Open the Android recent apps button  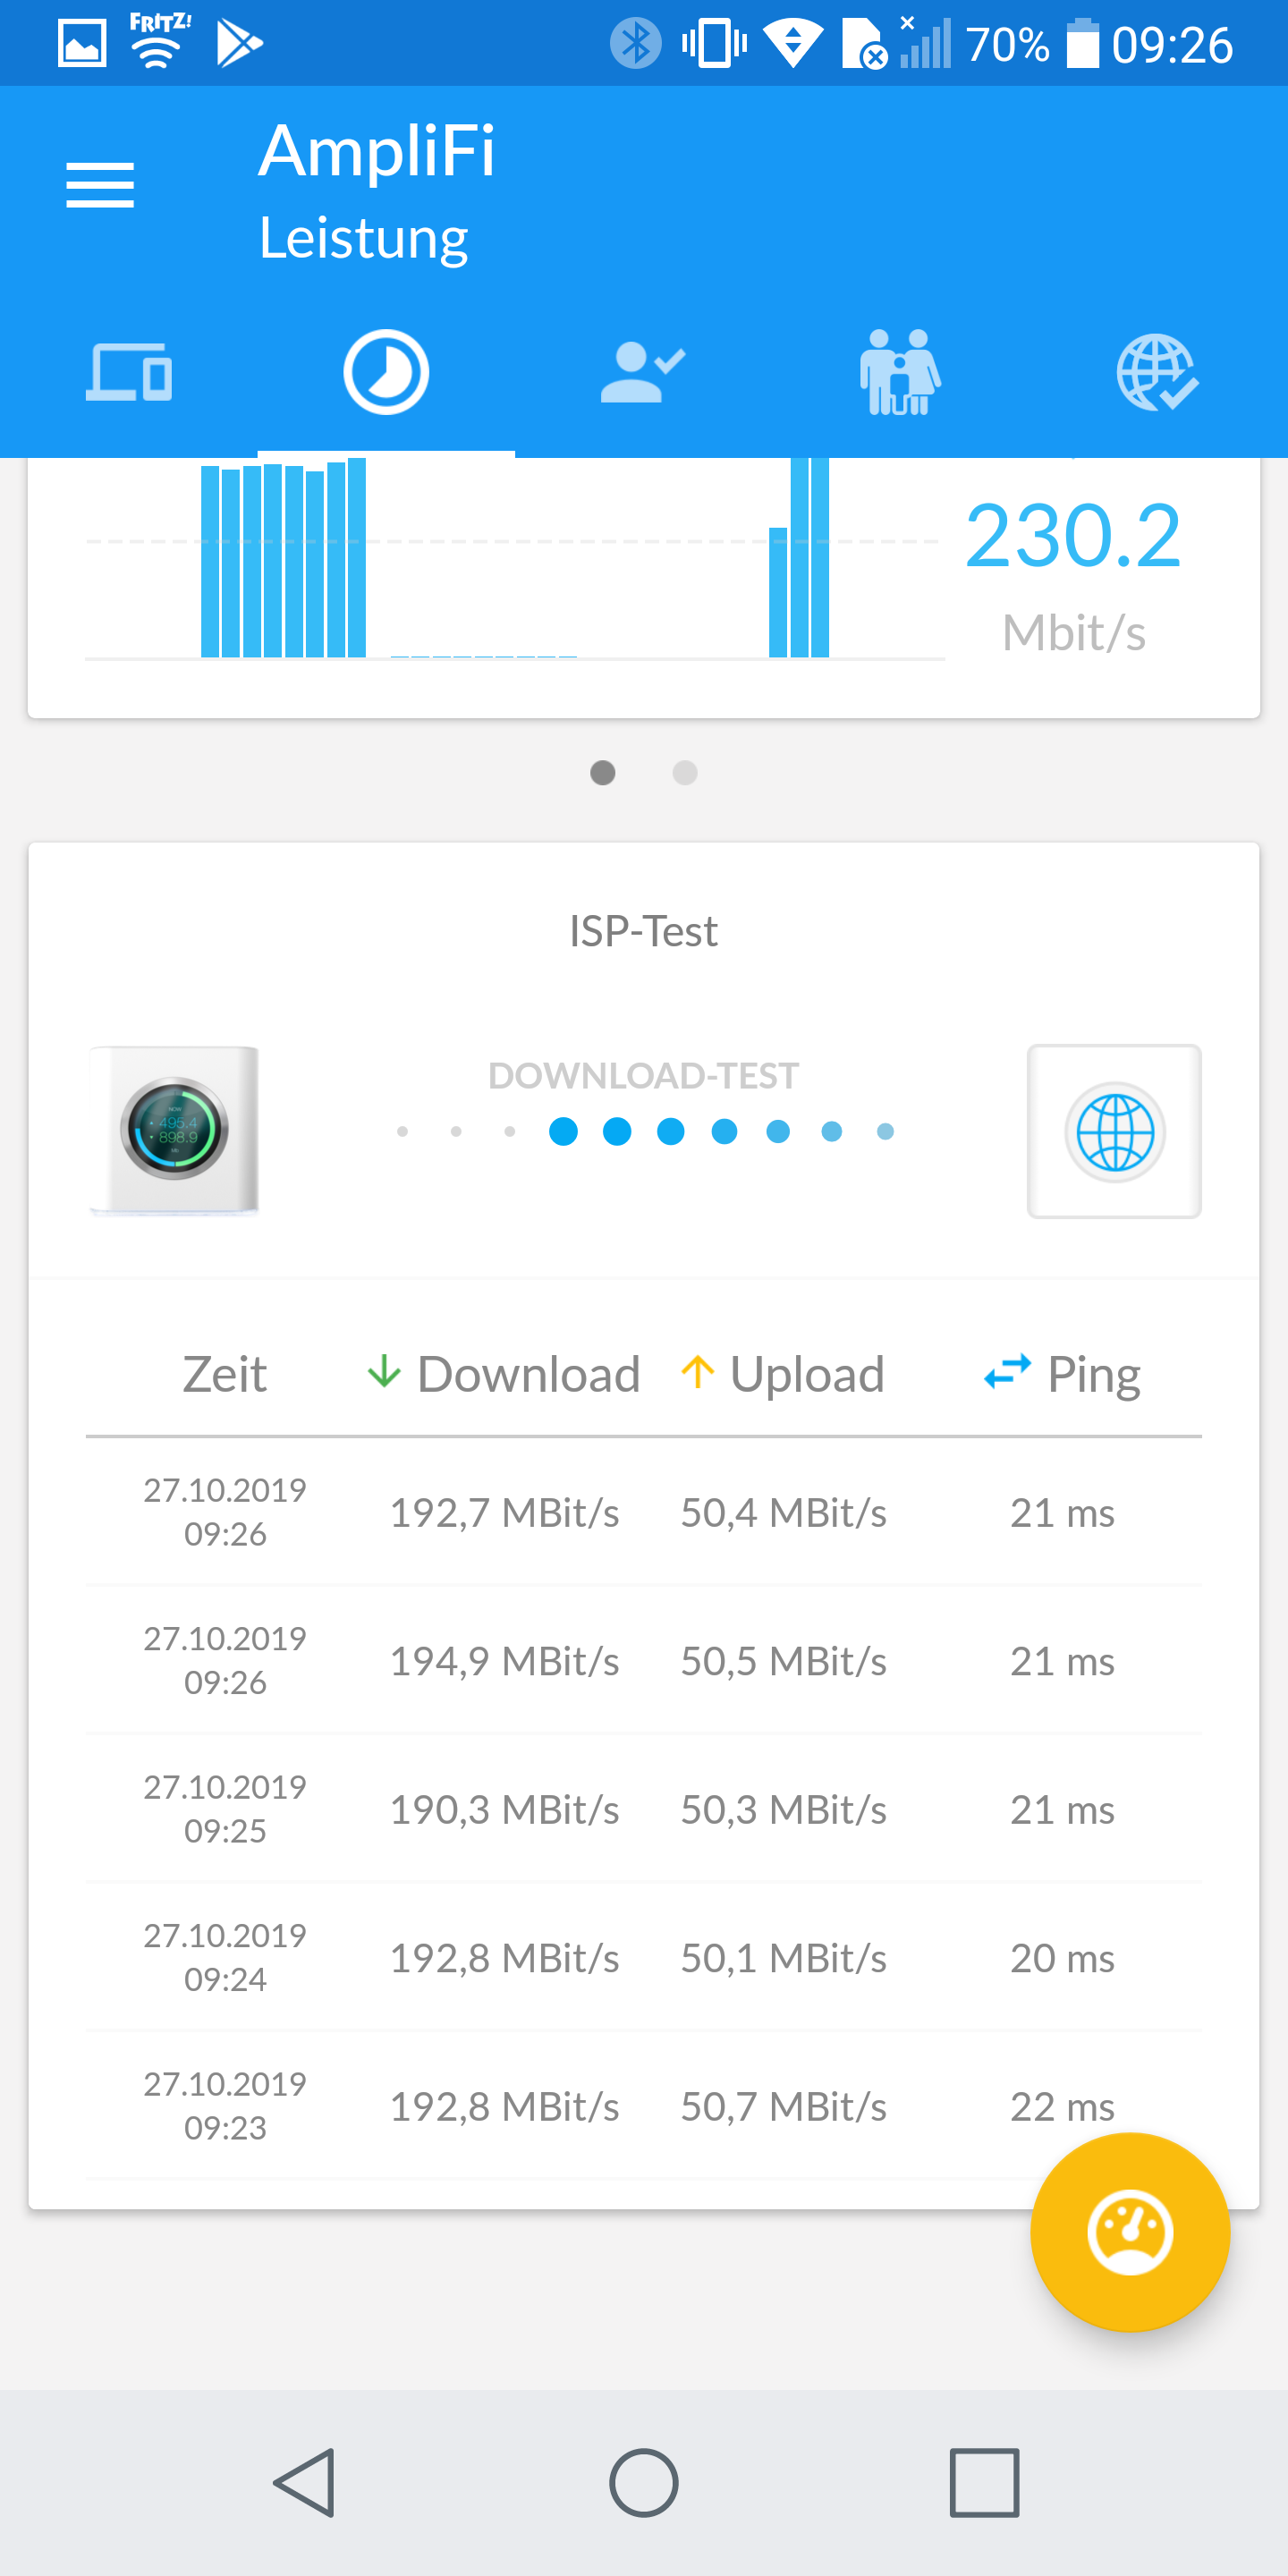click(x=984, y=2482)
